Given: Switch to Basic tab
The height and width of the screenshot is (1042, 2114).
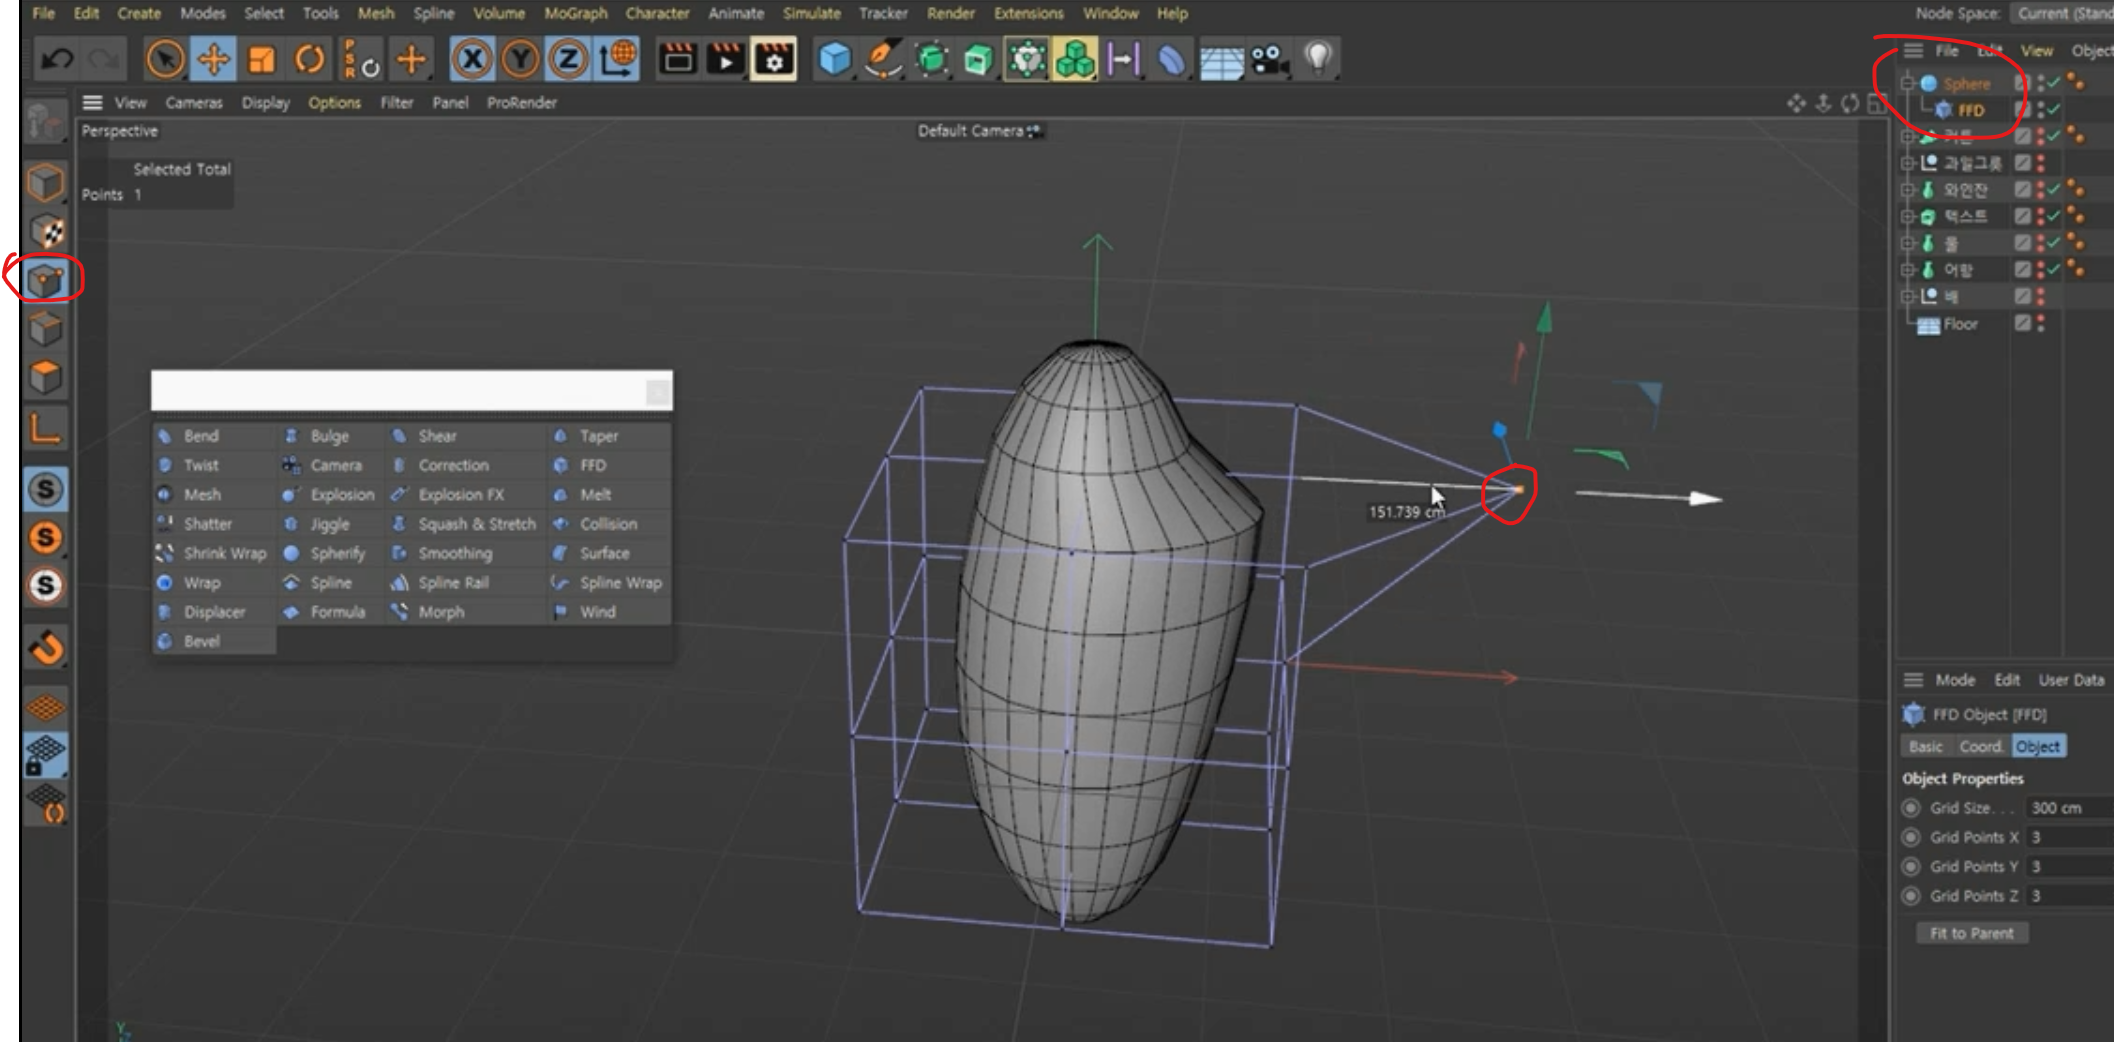Looking at the screenshot, I should point(1925,747).
